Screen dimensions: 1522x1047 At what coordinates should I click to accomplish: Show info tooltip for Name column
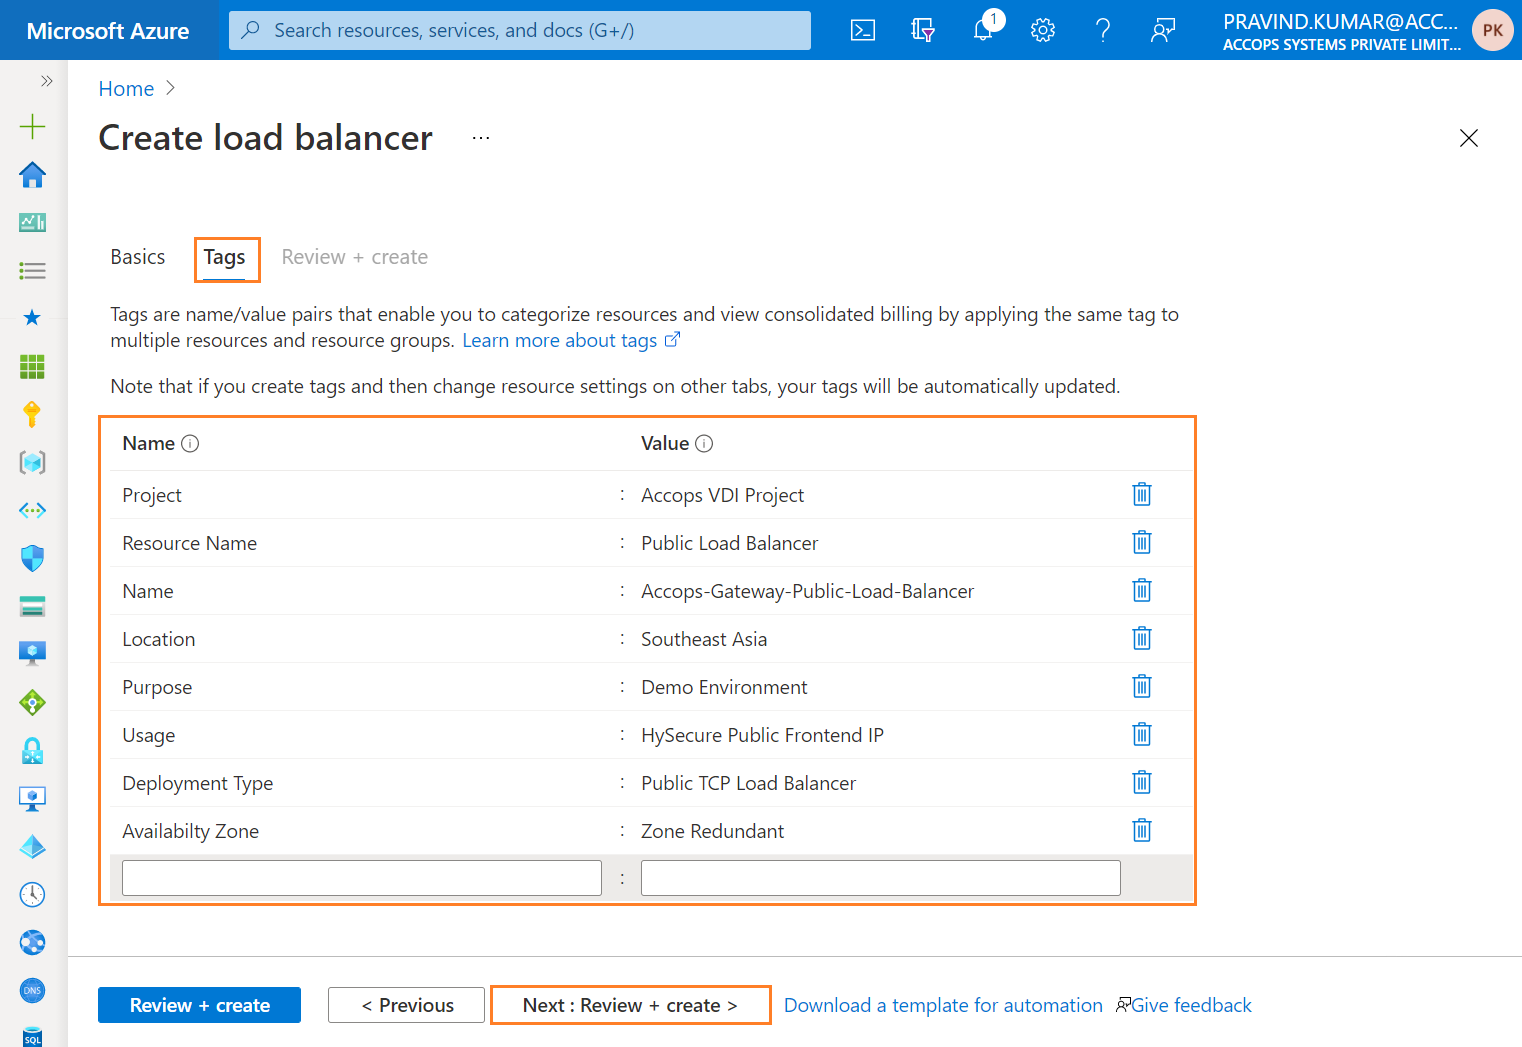(x=190, y=443)
